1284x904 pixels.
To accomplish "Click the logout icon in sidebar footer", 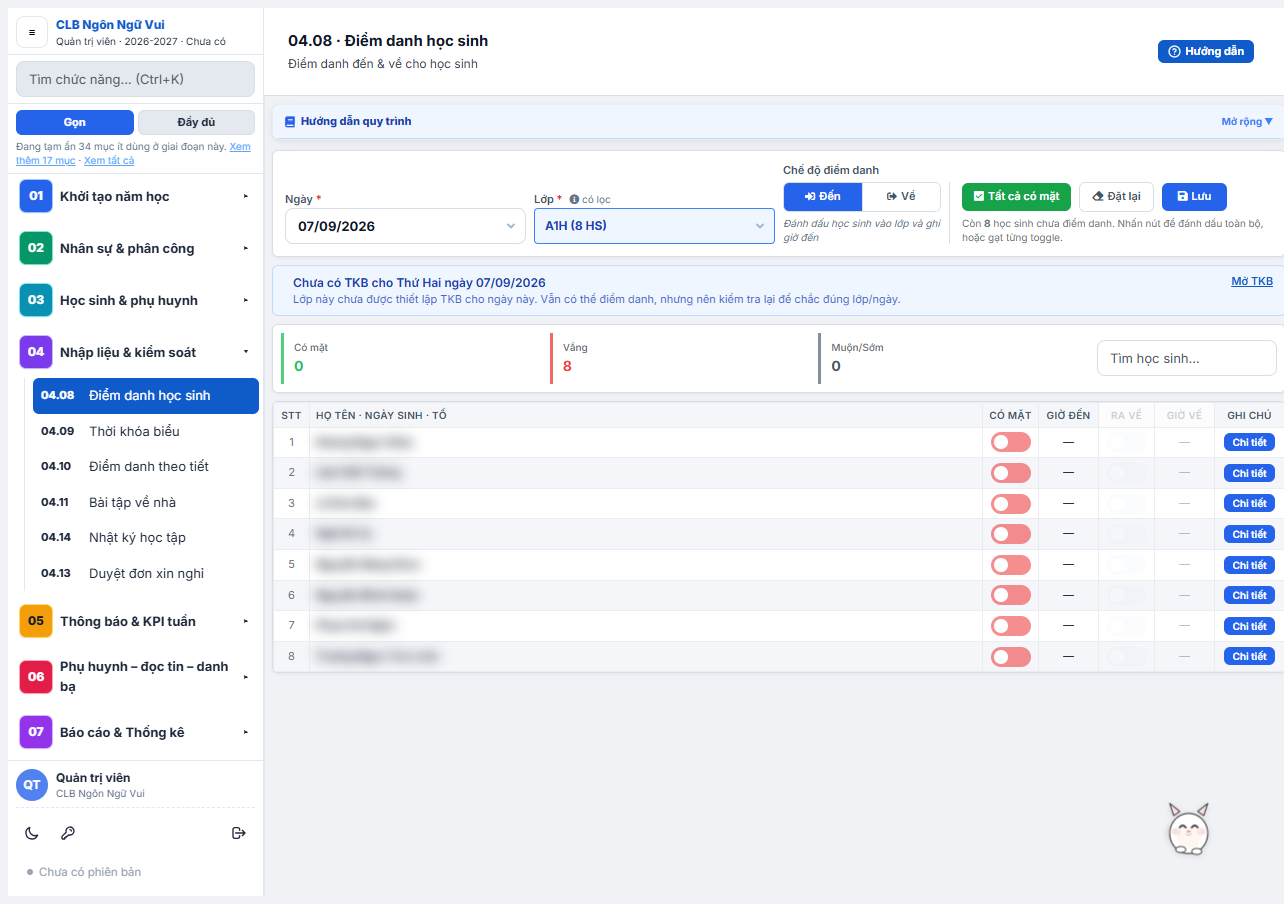I will click(238, 833).
